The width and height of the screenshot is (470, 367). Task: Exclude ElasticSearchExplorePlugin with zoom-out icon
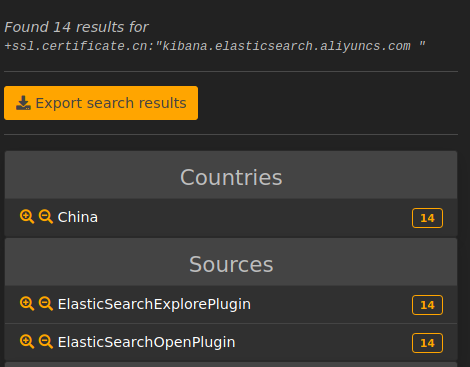(x=46, y=304)
